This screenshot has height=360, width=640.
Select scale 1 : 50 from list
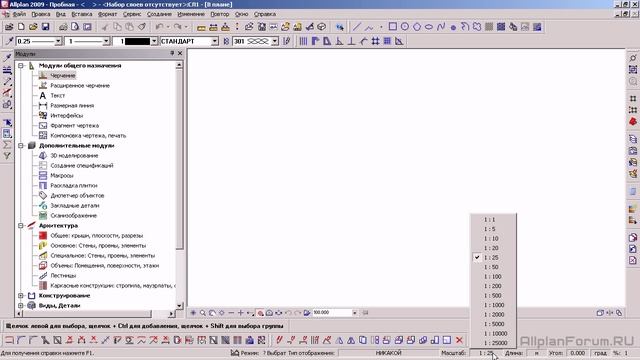[493, 267]
